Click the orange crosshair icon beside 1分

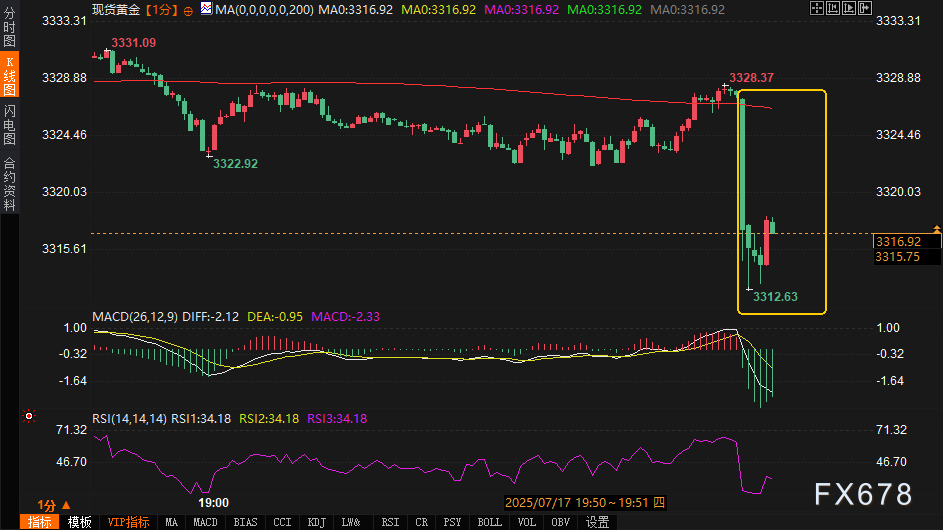point(189,9)
